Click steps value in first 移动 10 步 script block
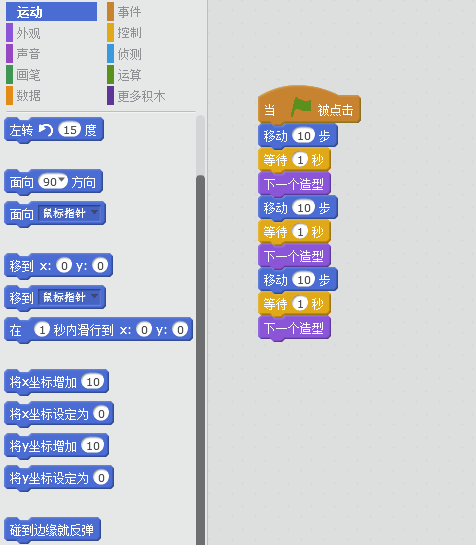Image resolution: width=476 pixels, height=545 pixels. coord(304,136)
